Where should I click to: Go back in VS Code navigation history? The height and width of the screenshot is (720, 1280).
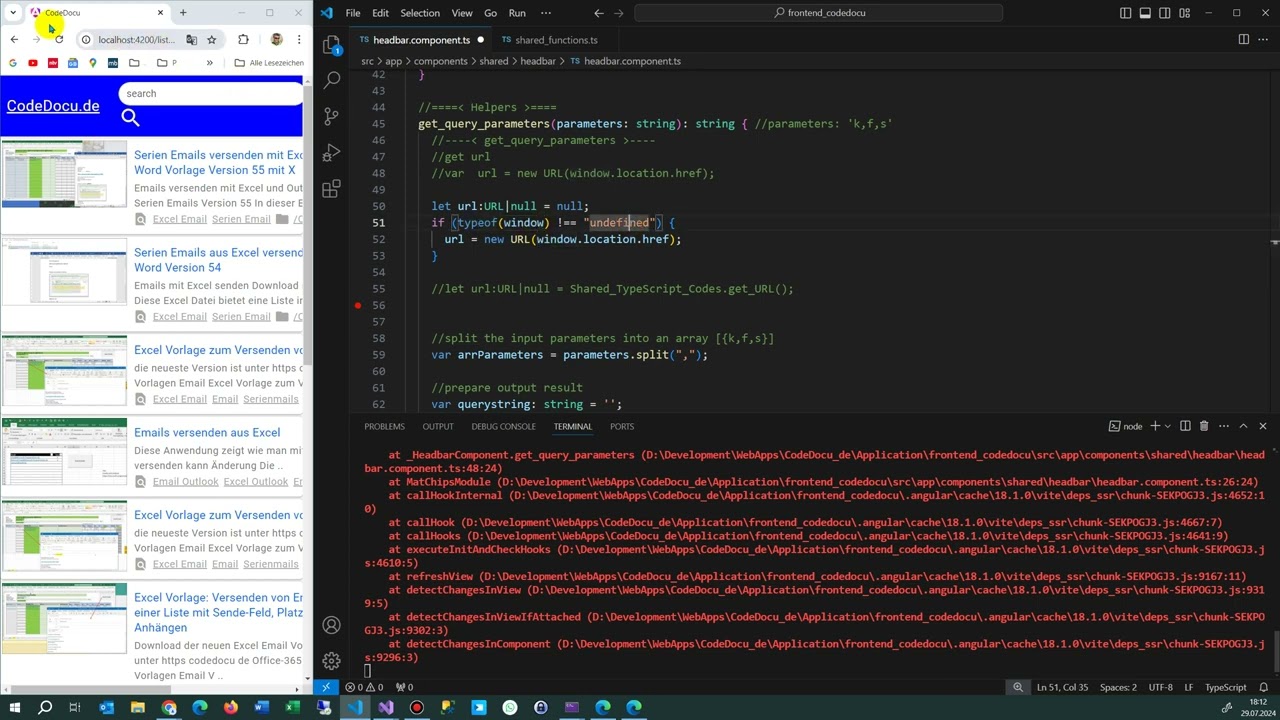(598, 13)
